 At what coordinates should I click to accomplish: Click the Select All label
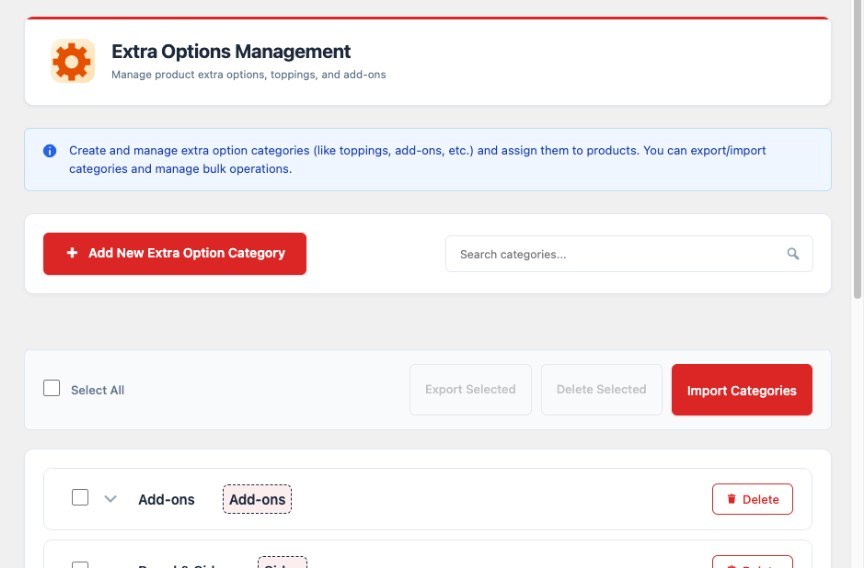point(98,390)
